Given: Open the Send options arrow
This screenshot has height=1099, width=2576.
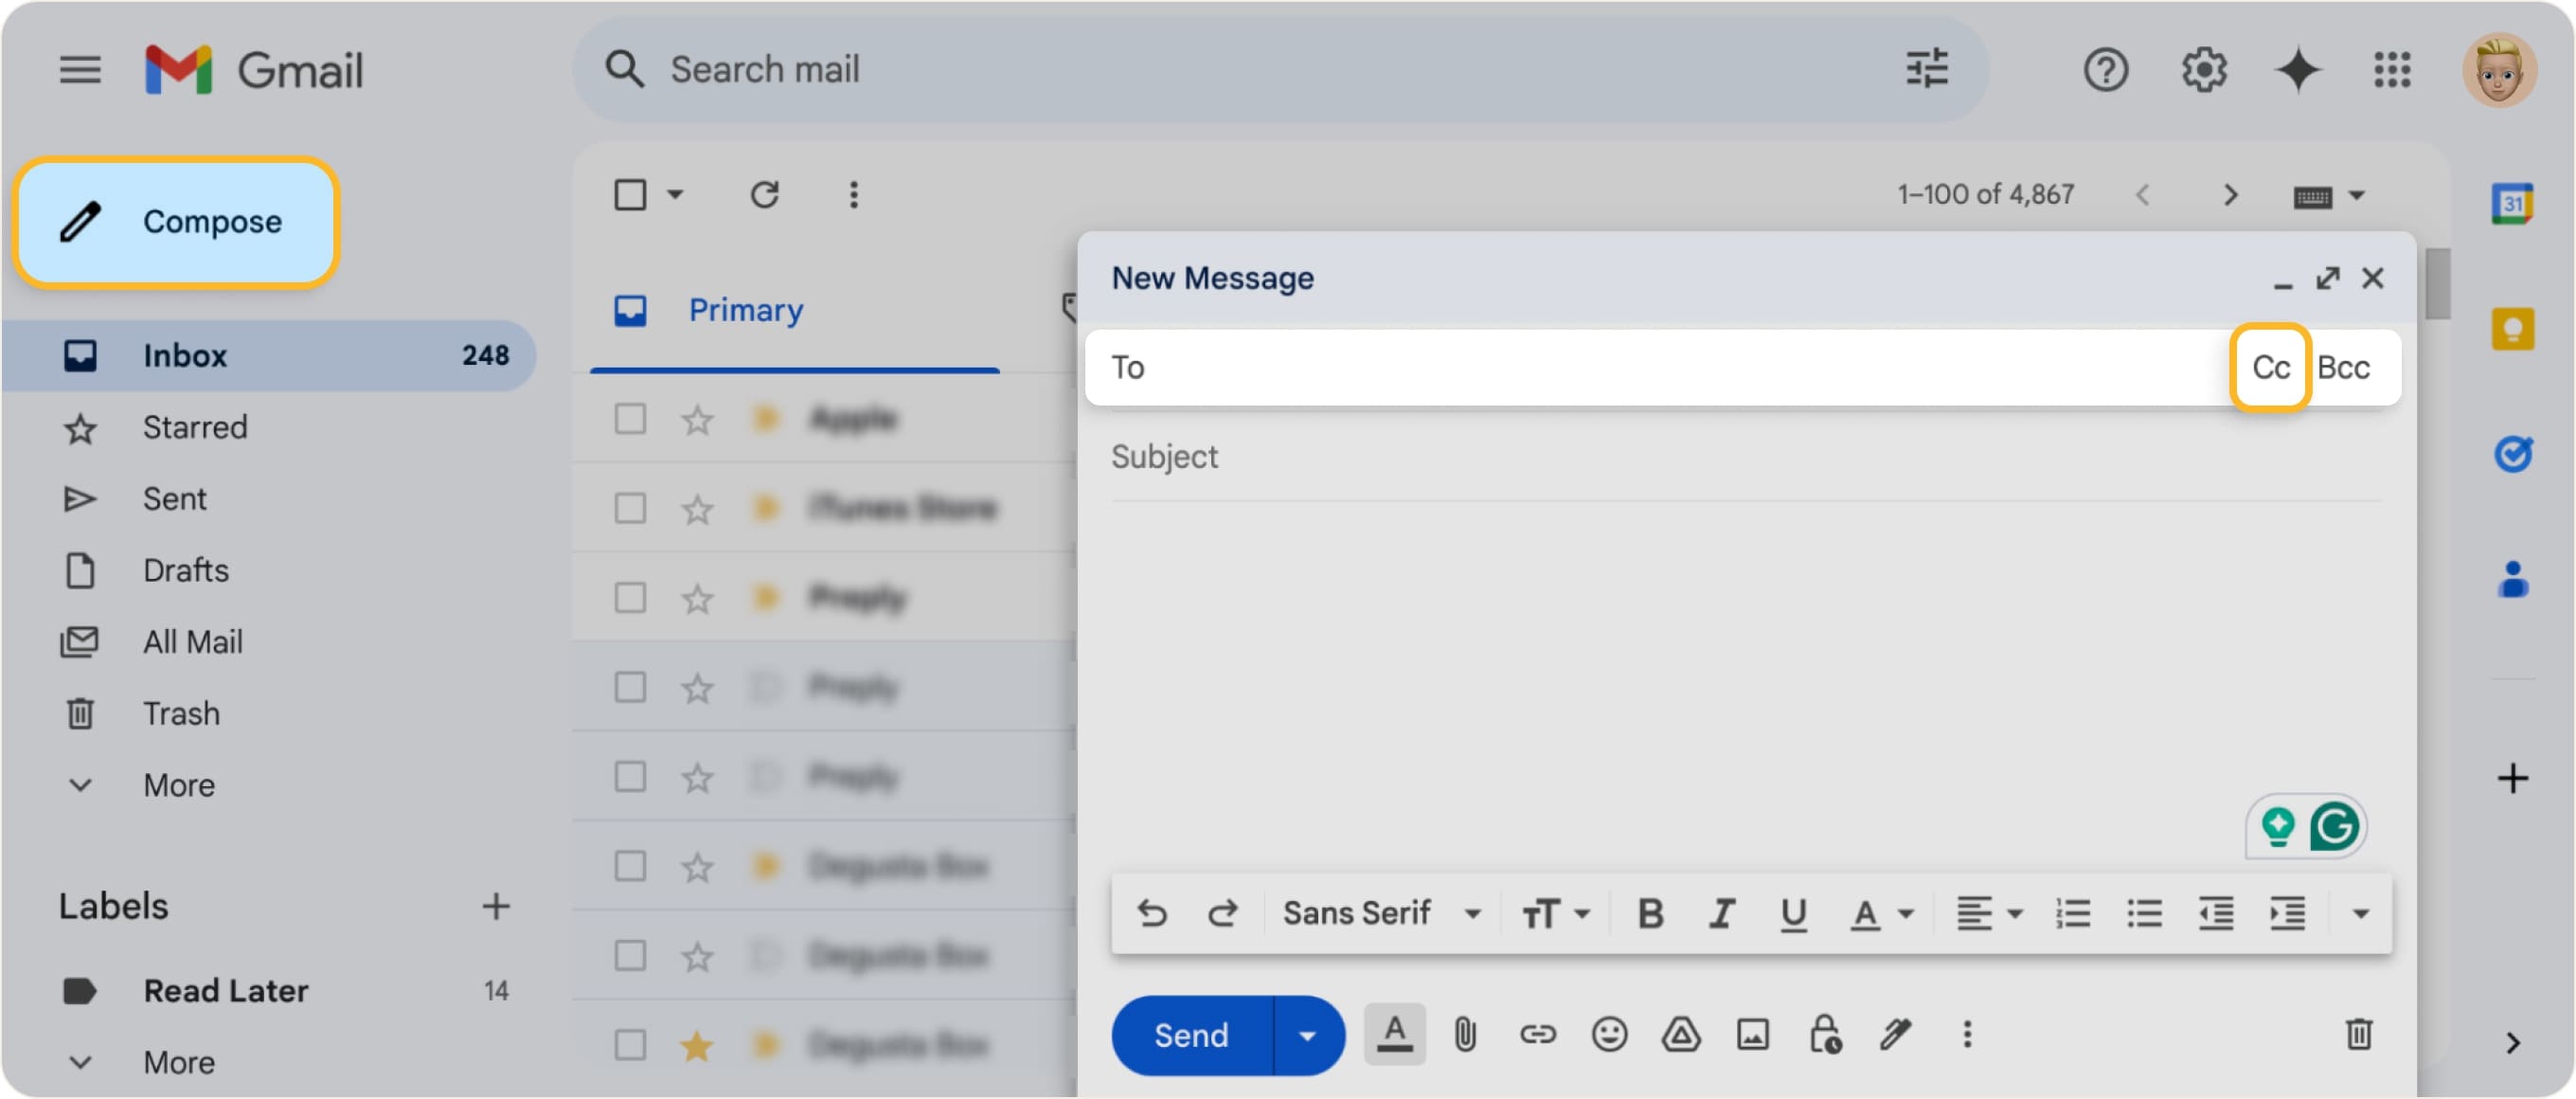Looking at the screenshot, I should pos(1306,1035).
